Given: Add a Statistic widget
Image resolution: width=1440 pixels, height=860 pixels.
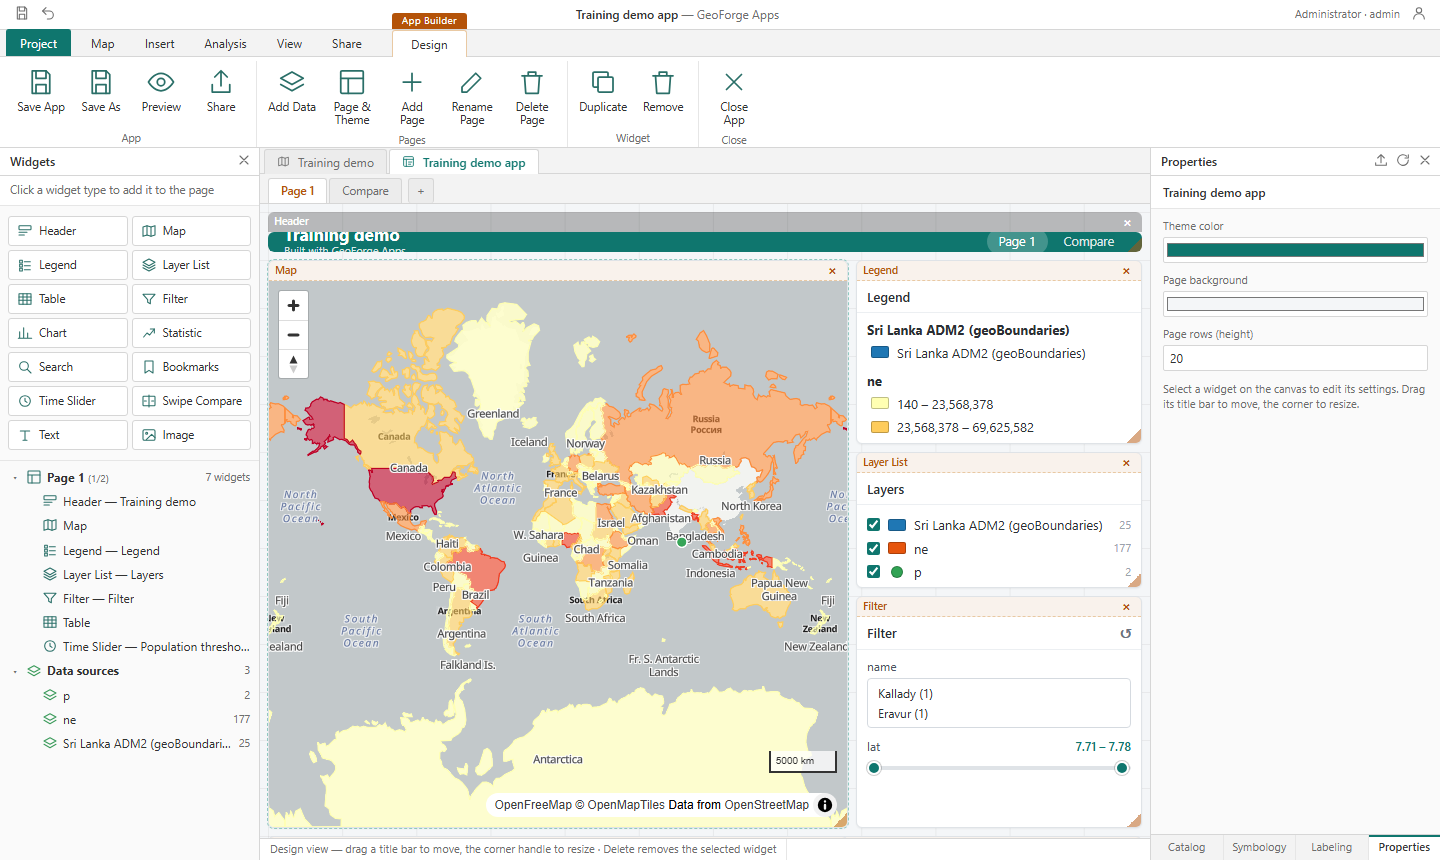Looking at the screenshot, I should tap(191, 333).
